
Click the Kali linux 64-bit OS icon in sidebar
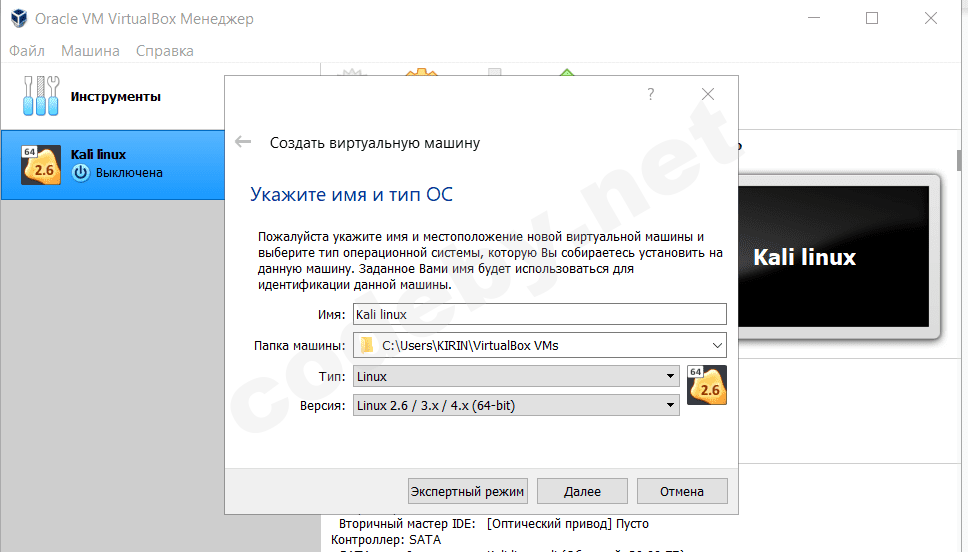pyautogui.click(x=41, y=165)
